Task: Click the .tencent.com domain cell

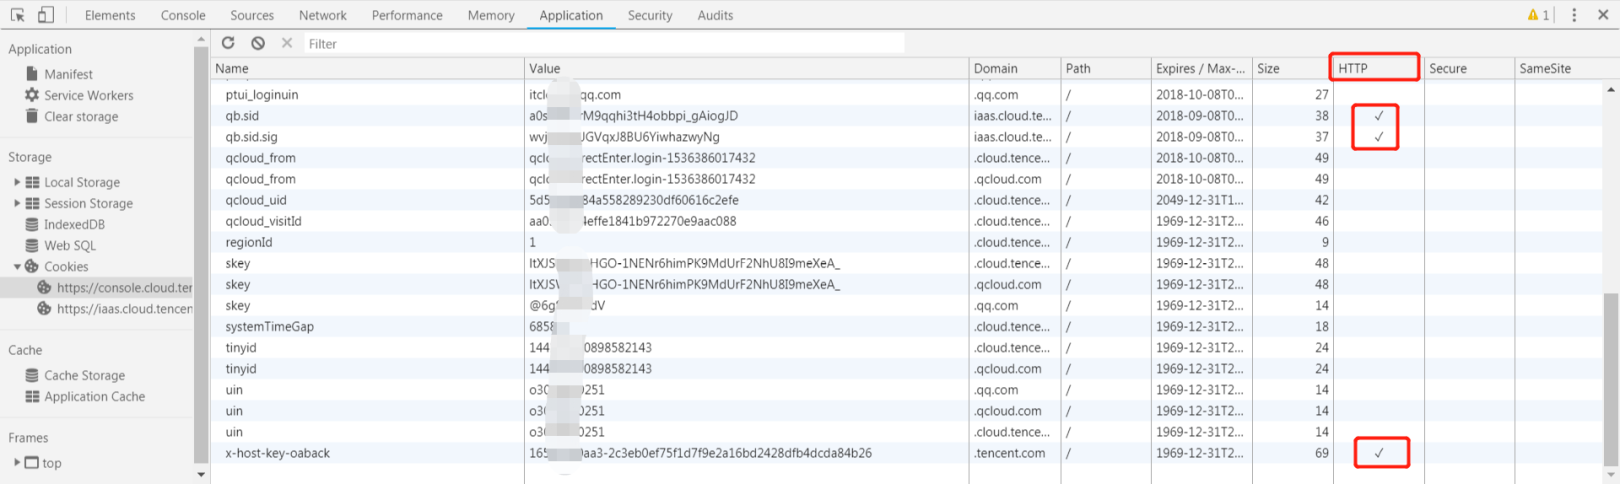Action: click(1015, 452)
